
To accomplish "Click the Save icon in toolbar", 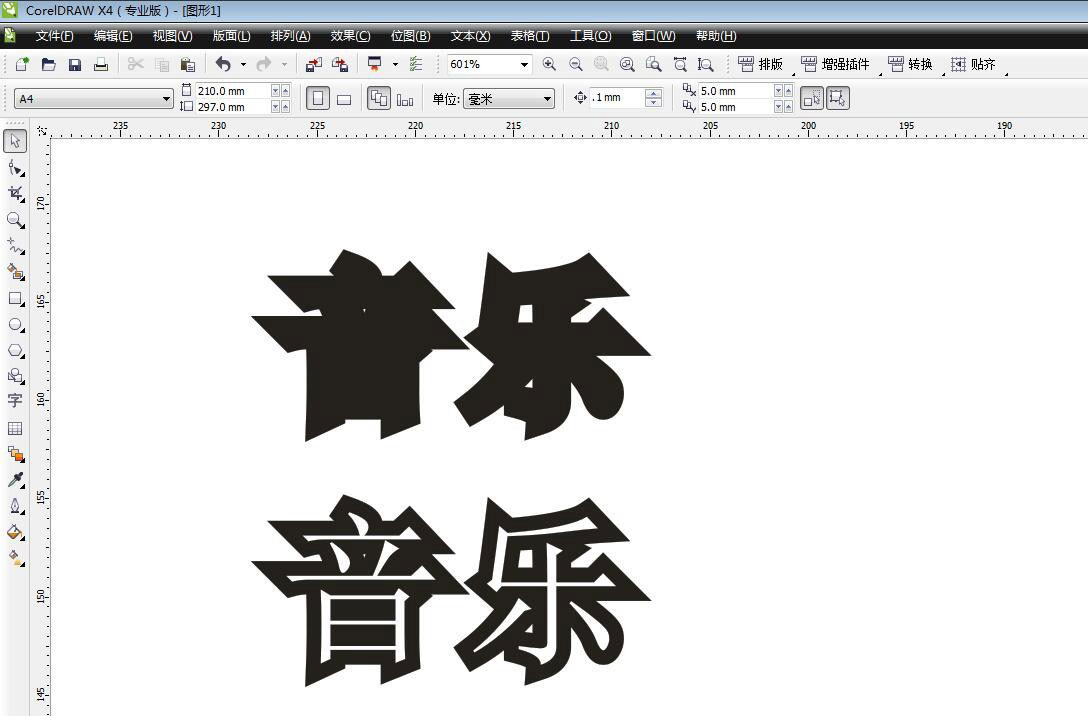I will click(75, 64).
